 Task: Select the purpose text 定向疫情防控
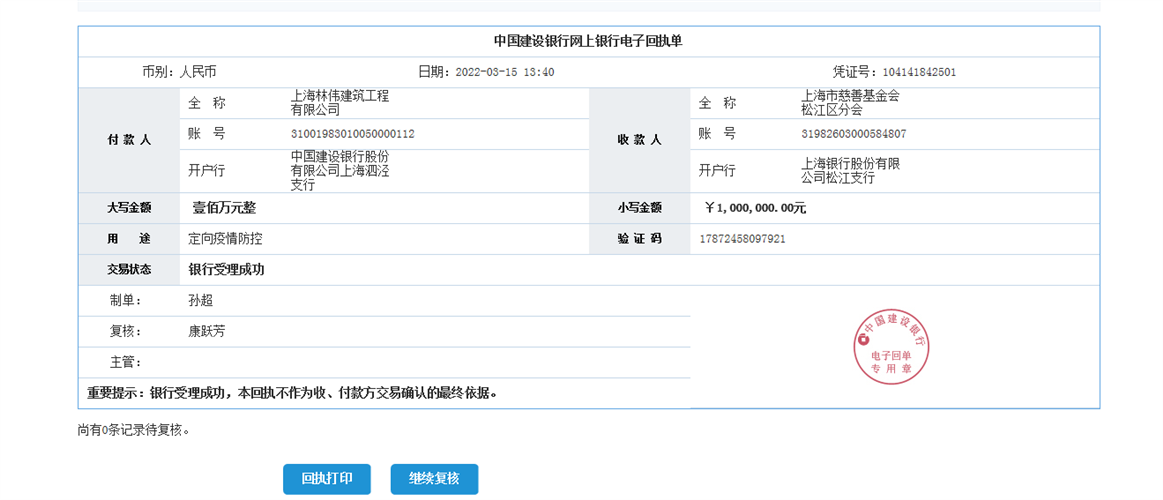[225, 239]
